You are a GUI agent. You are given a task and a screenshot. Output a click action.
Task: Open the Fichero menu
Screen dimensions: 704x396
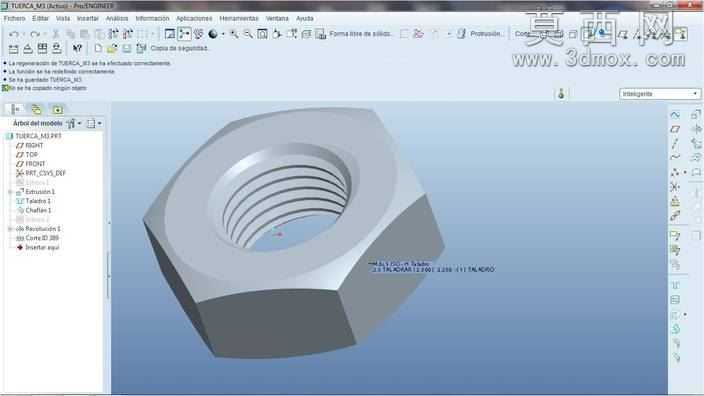coord(14,18)
